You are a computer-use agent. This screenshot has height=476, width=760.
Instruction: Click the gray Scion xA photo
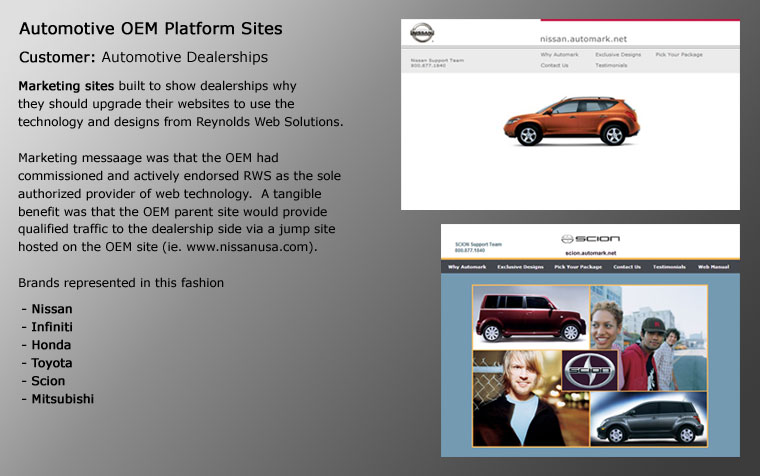649,419
